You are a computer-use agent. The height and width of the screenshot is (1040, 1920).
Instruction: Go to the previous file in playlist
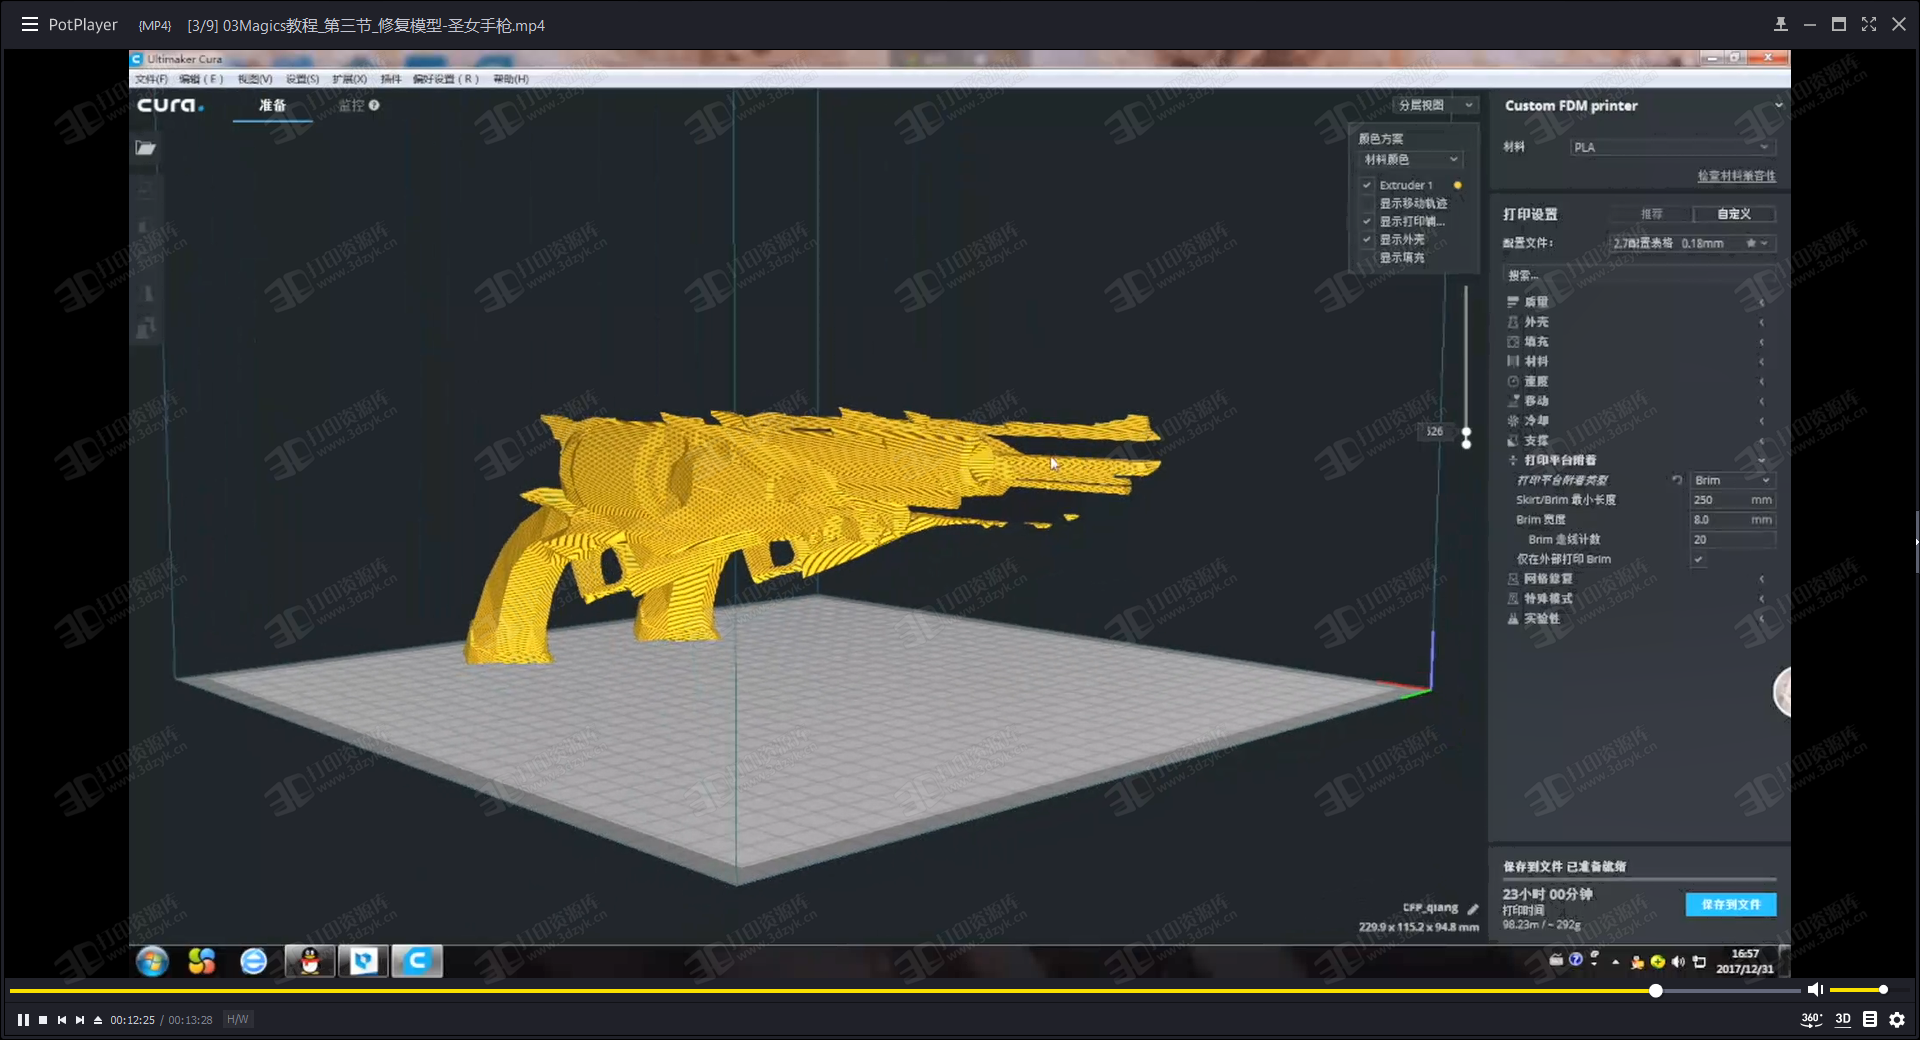click(x=62, y=1020)
